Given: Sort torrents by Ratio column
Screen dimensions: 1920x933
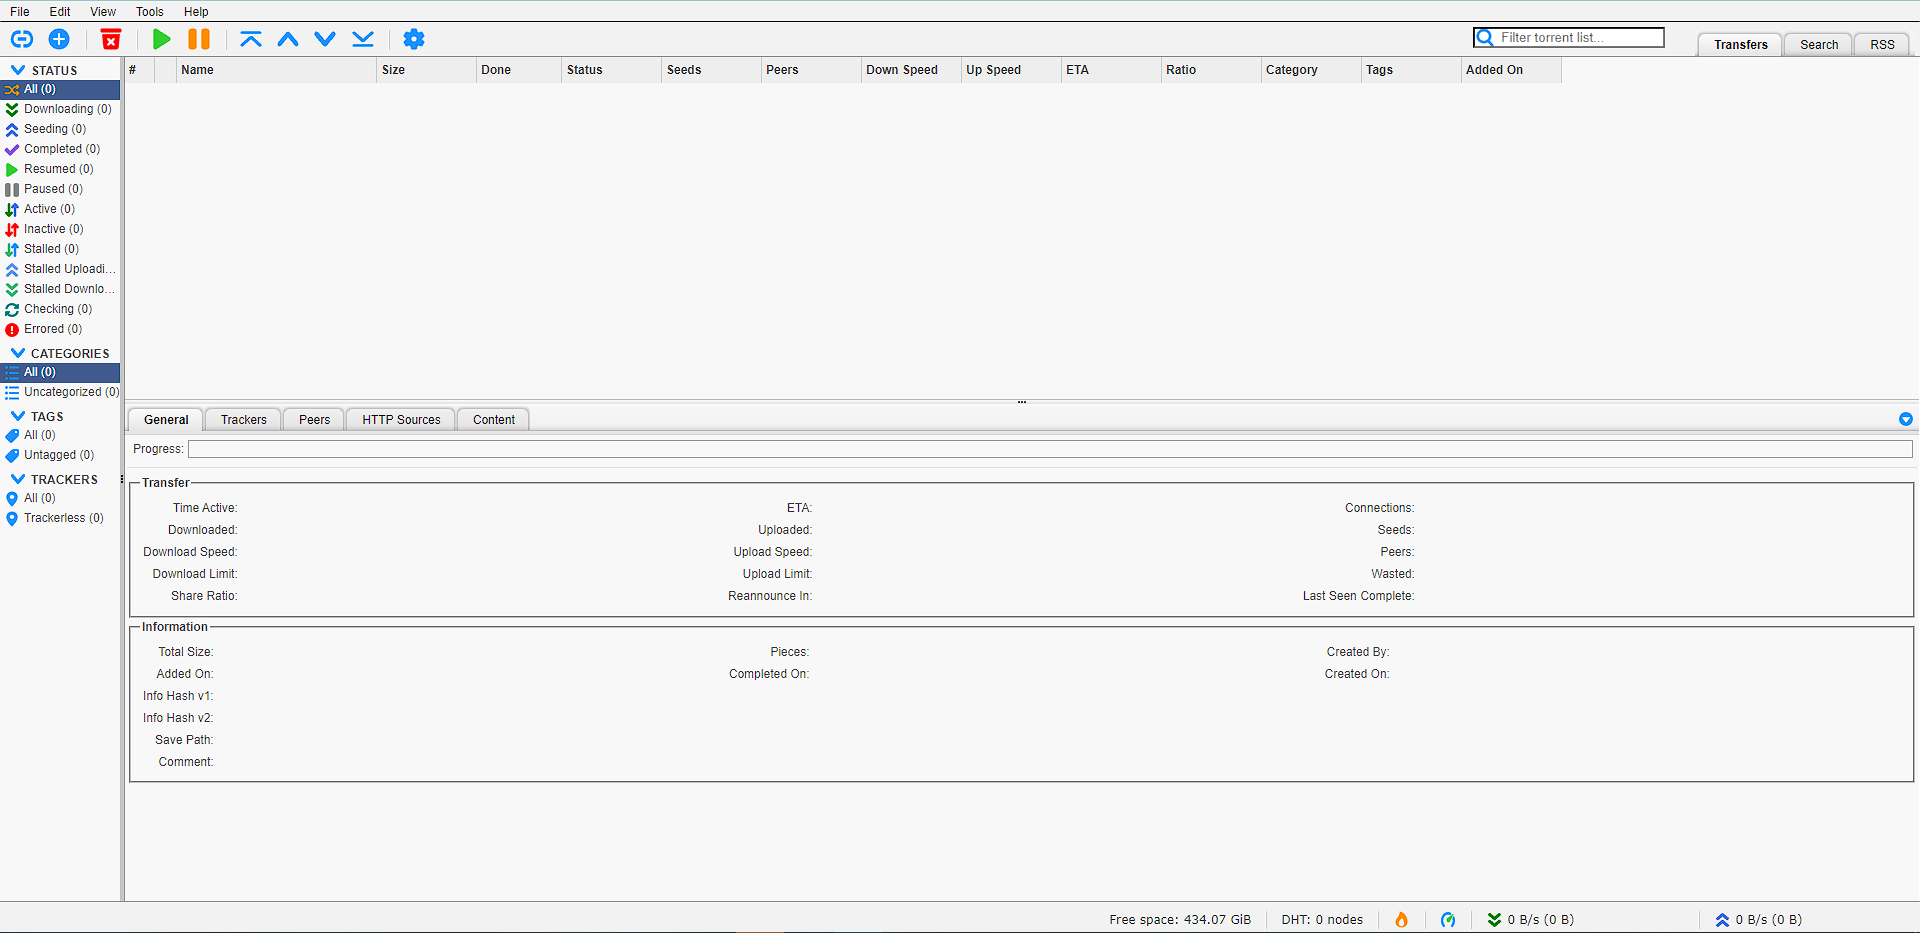Looking at the screenshot, I should pyautogui.click(x=1211, y=70).
